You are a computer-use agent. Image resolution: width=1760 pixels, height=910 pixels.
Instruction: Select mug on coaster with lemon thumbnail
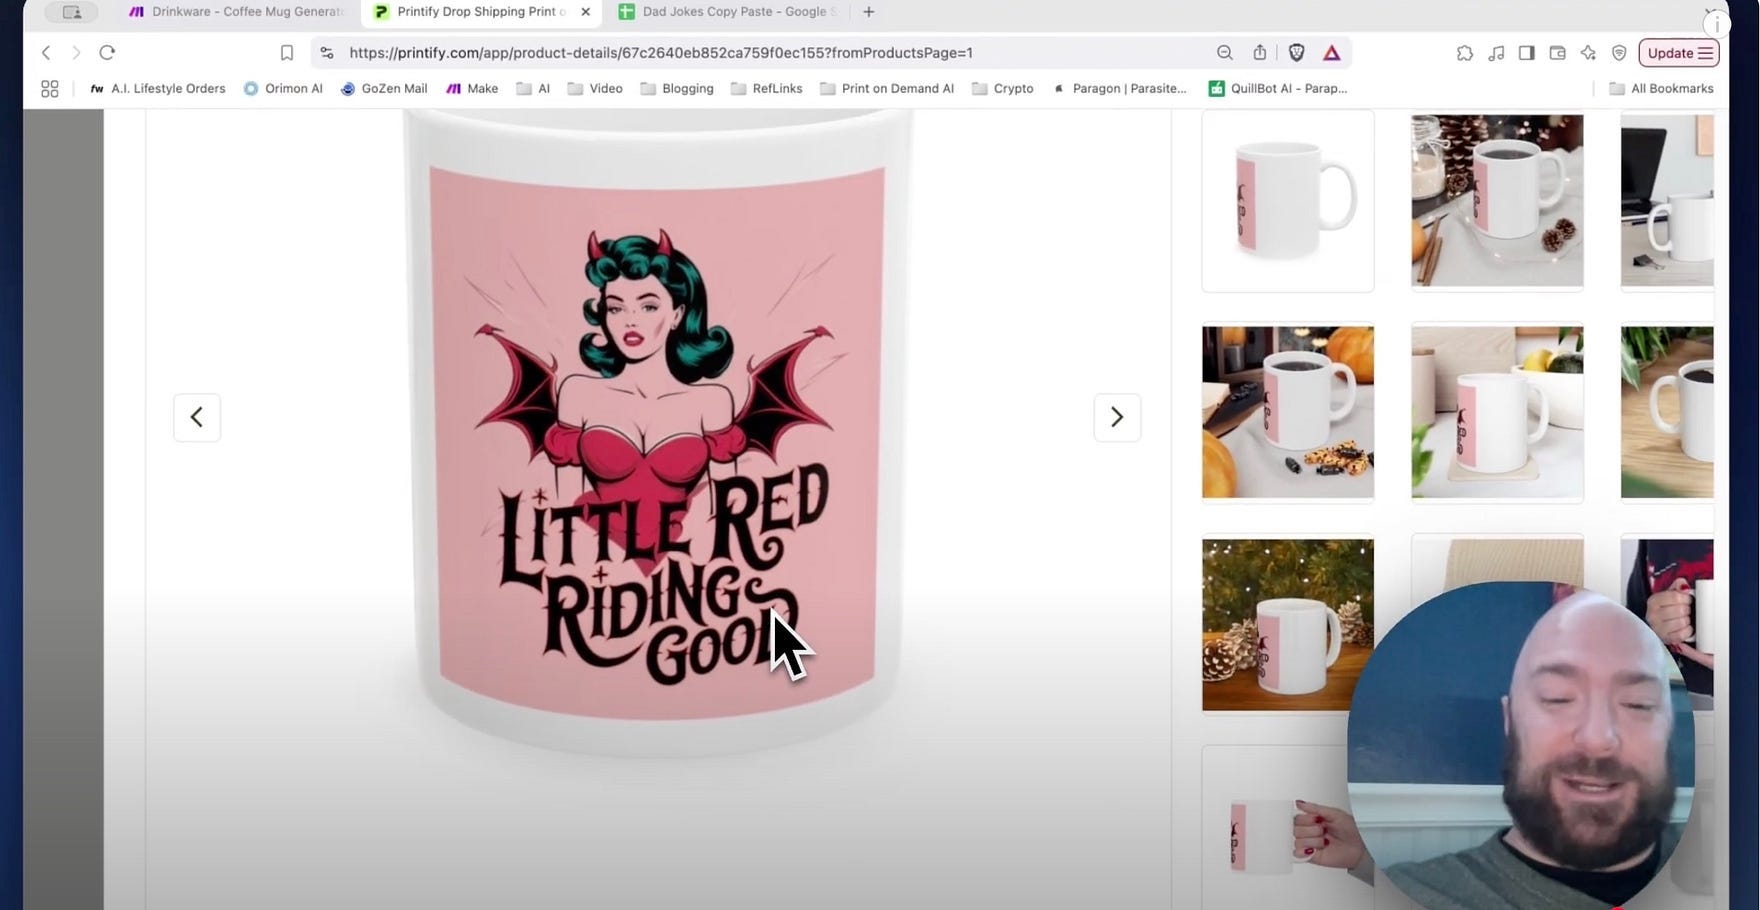pyautogui.click(x=1497, y=412)
